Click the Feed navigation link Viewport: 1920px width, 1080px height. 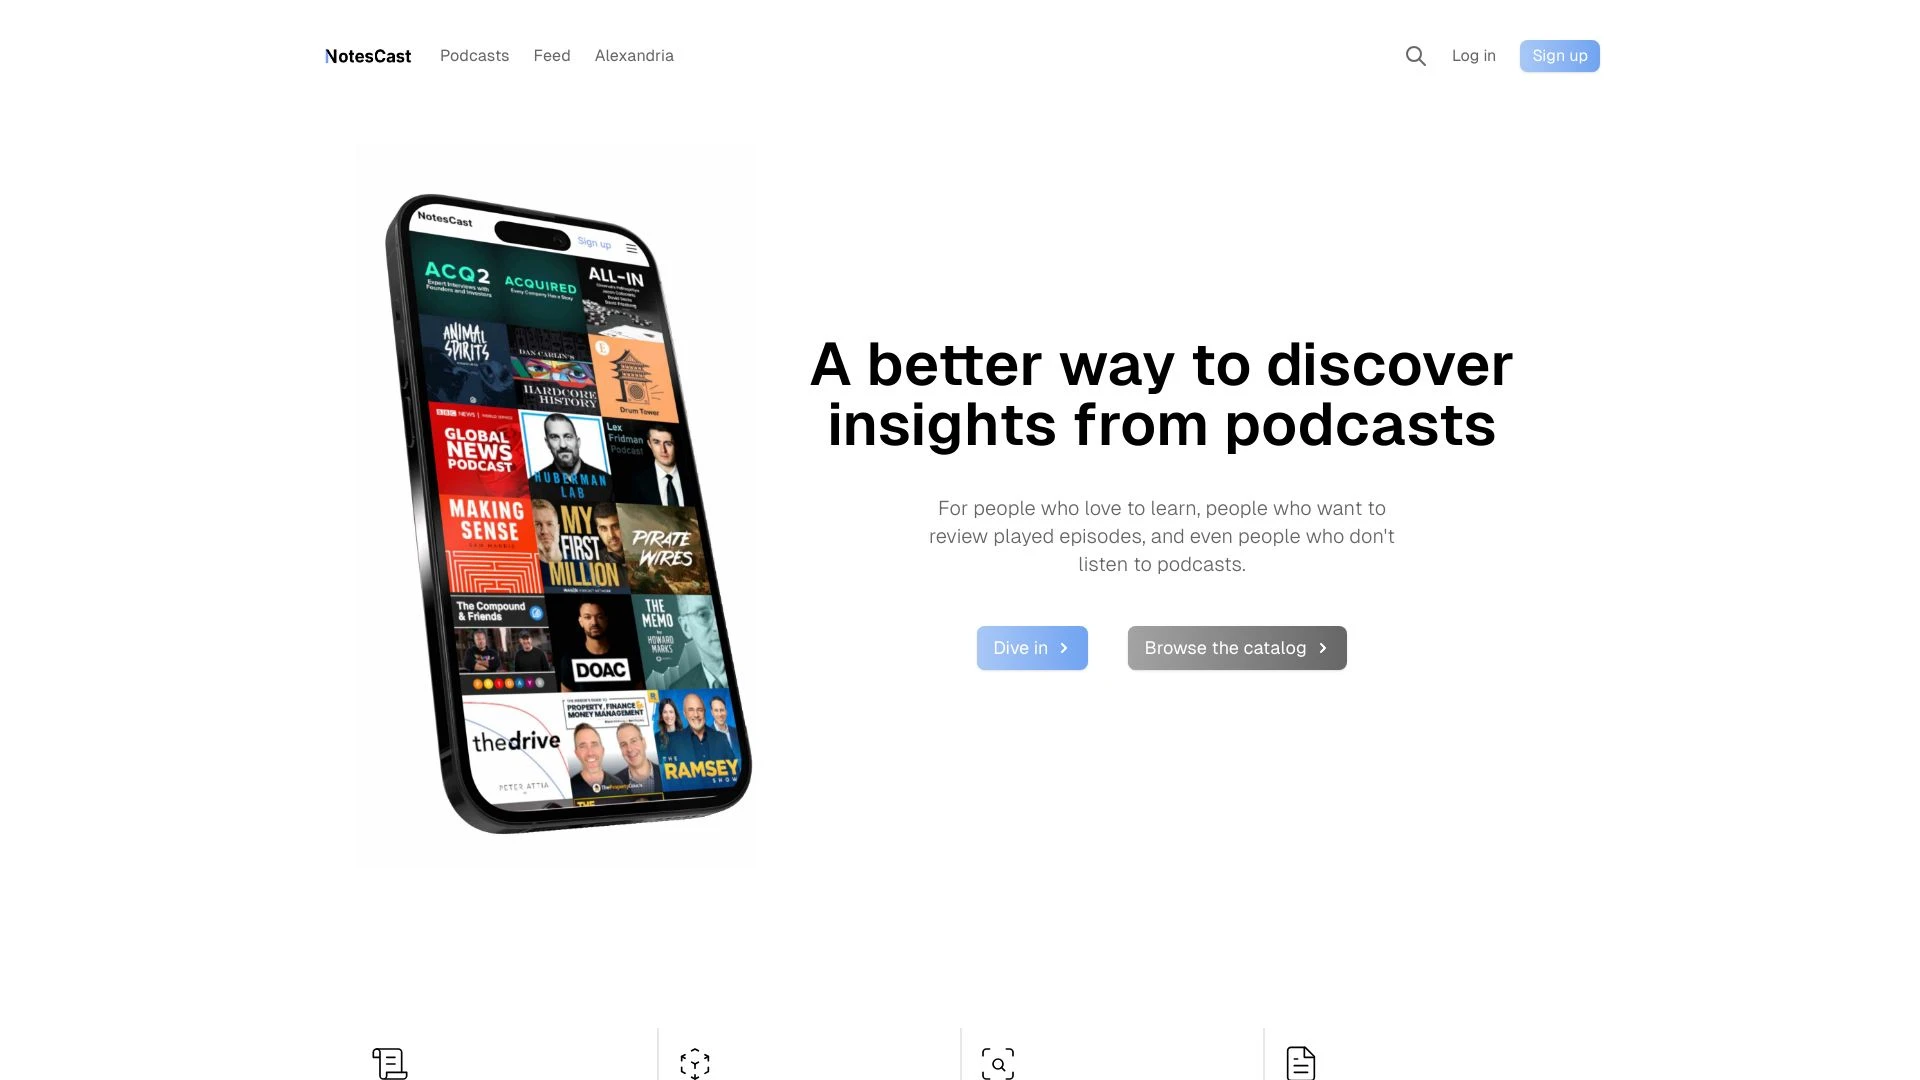point(551,55)
